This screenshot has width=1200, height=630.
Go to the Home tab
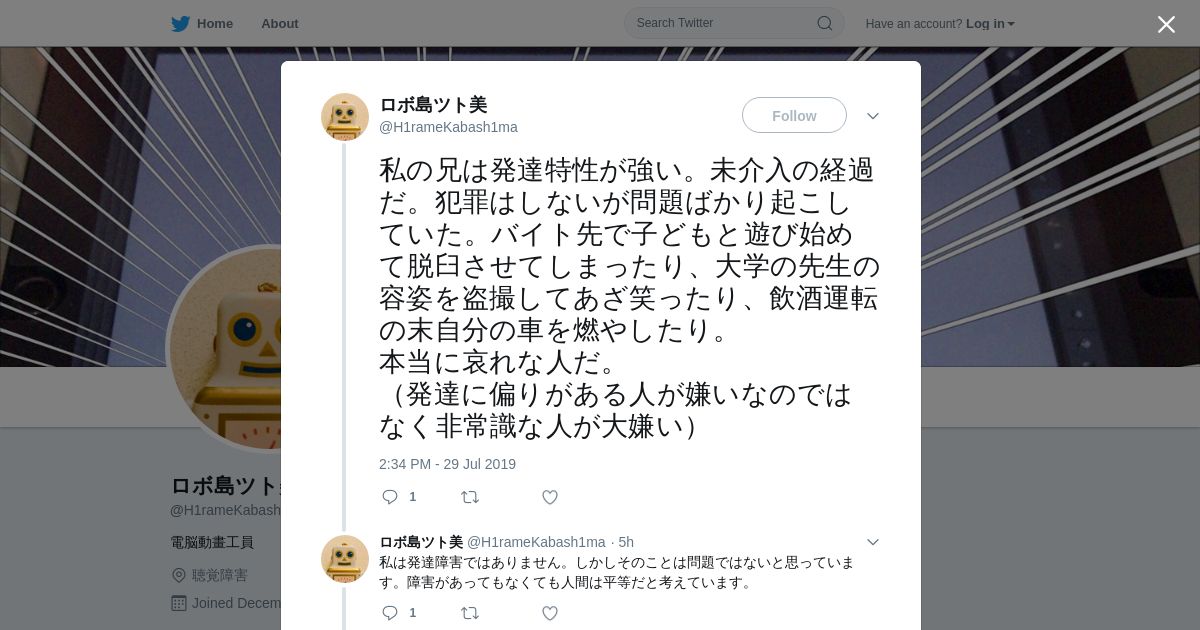click(x=202, y=24)
